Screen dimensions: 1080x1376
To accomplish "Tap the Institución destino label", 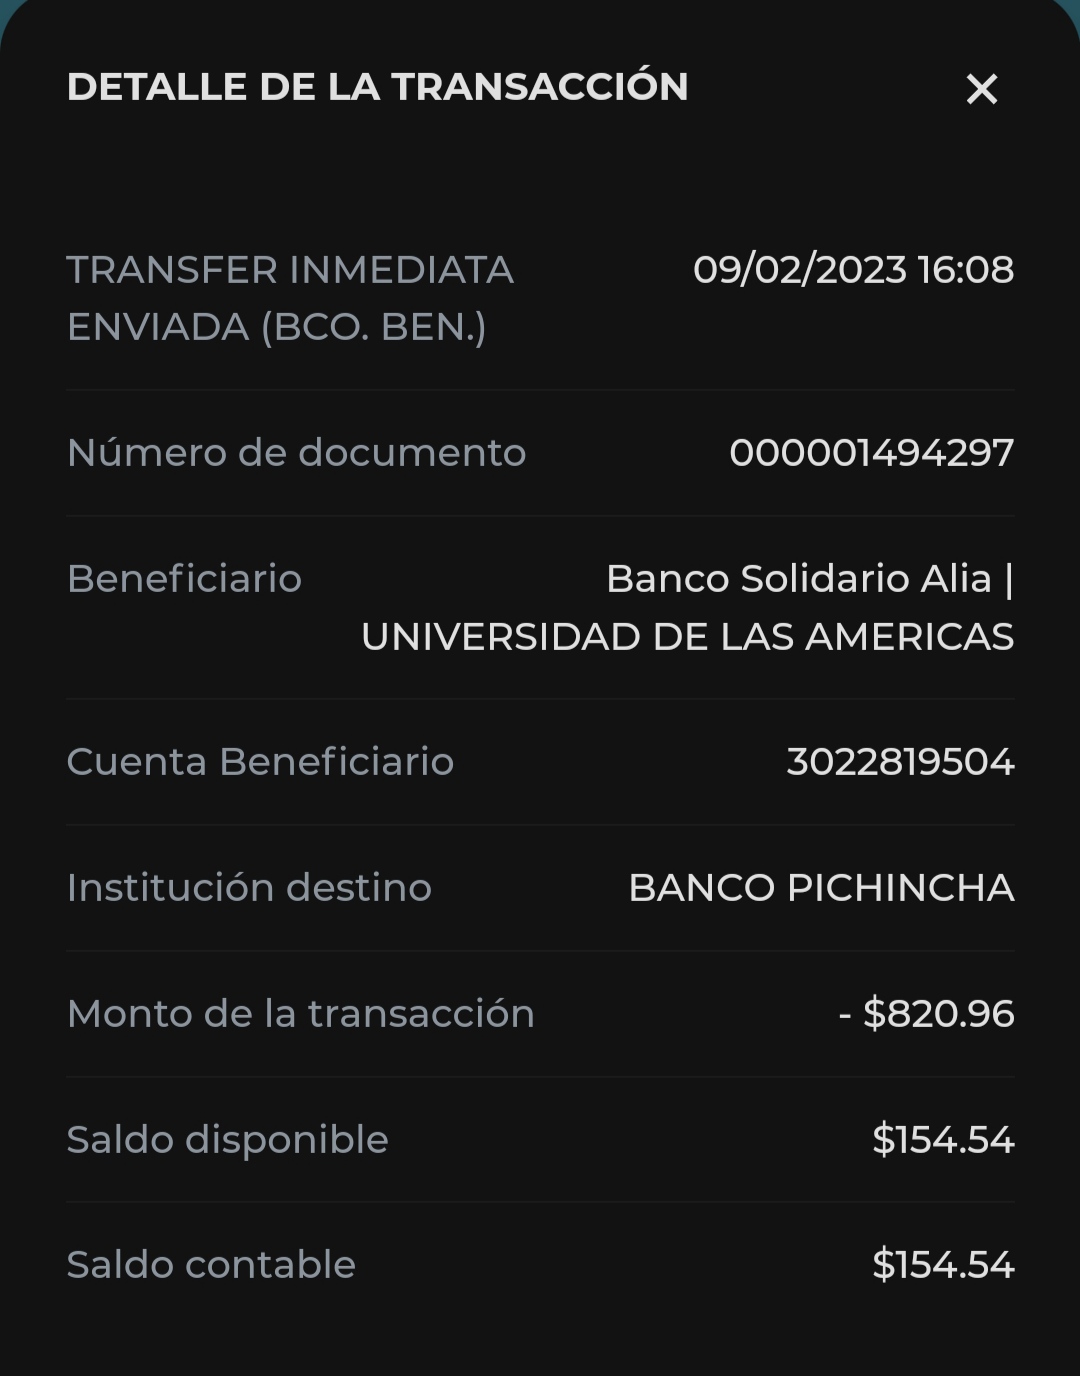I will coord(249,888).
